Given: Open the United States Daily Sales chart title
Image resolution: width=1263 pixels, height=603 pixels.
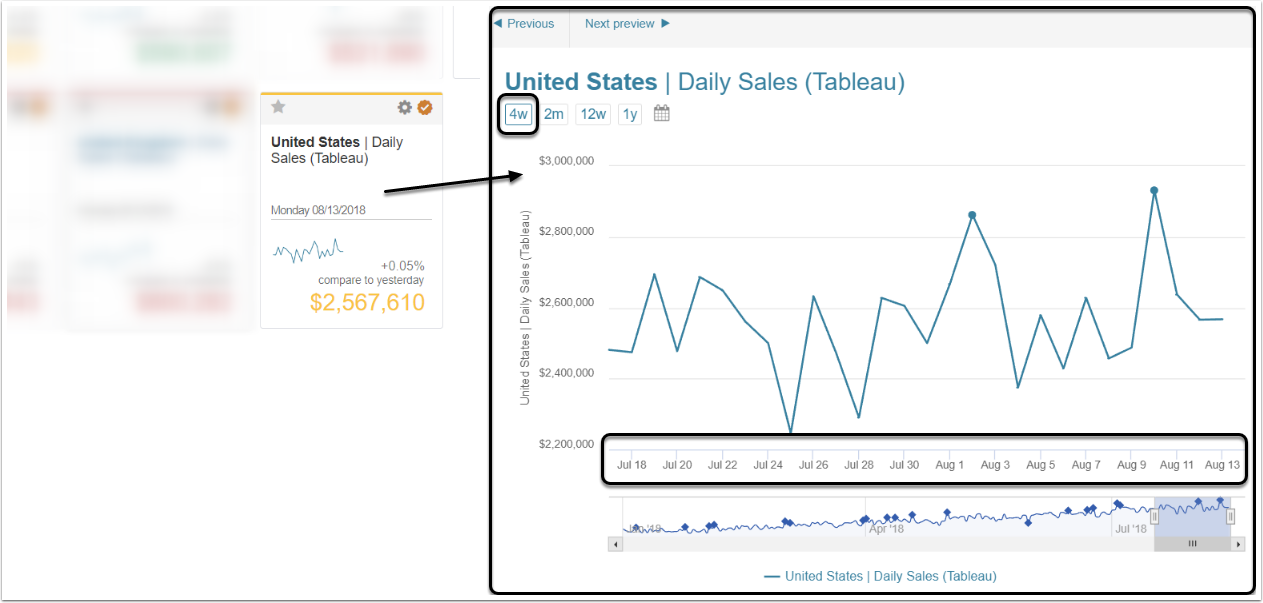Looking at the screenshot, I should (x=704, y=82).
